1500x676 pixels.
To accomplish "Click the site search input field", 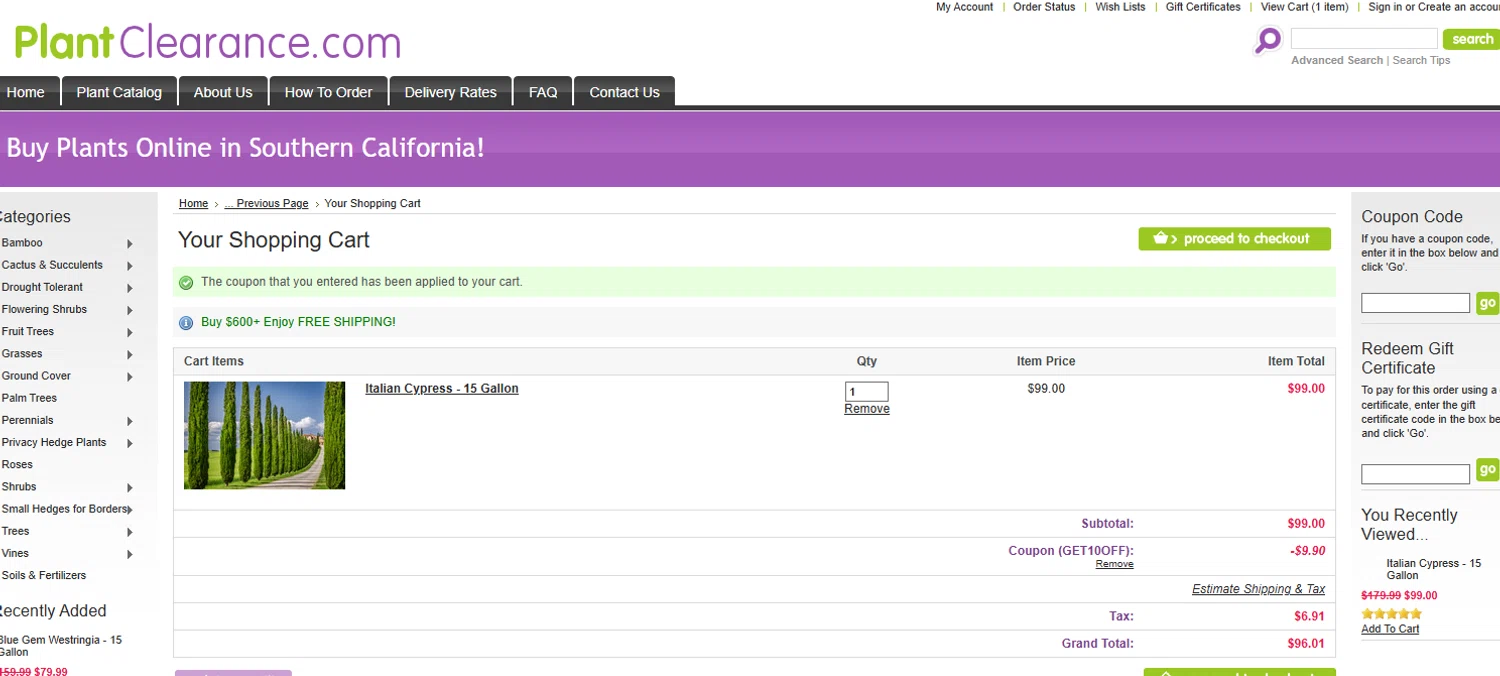I will [x=1364, y=39].
